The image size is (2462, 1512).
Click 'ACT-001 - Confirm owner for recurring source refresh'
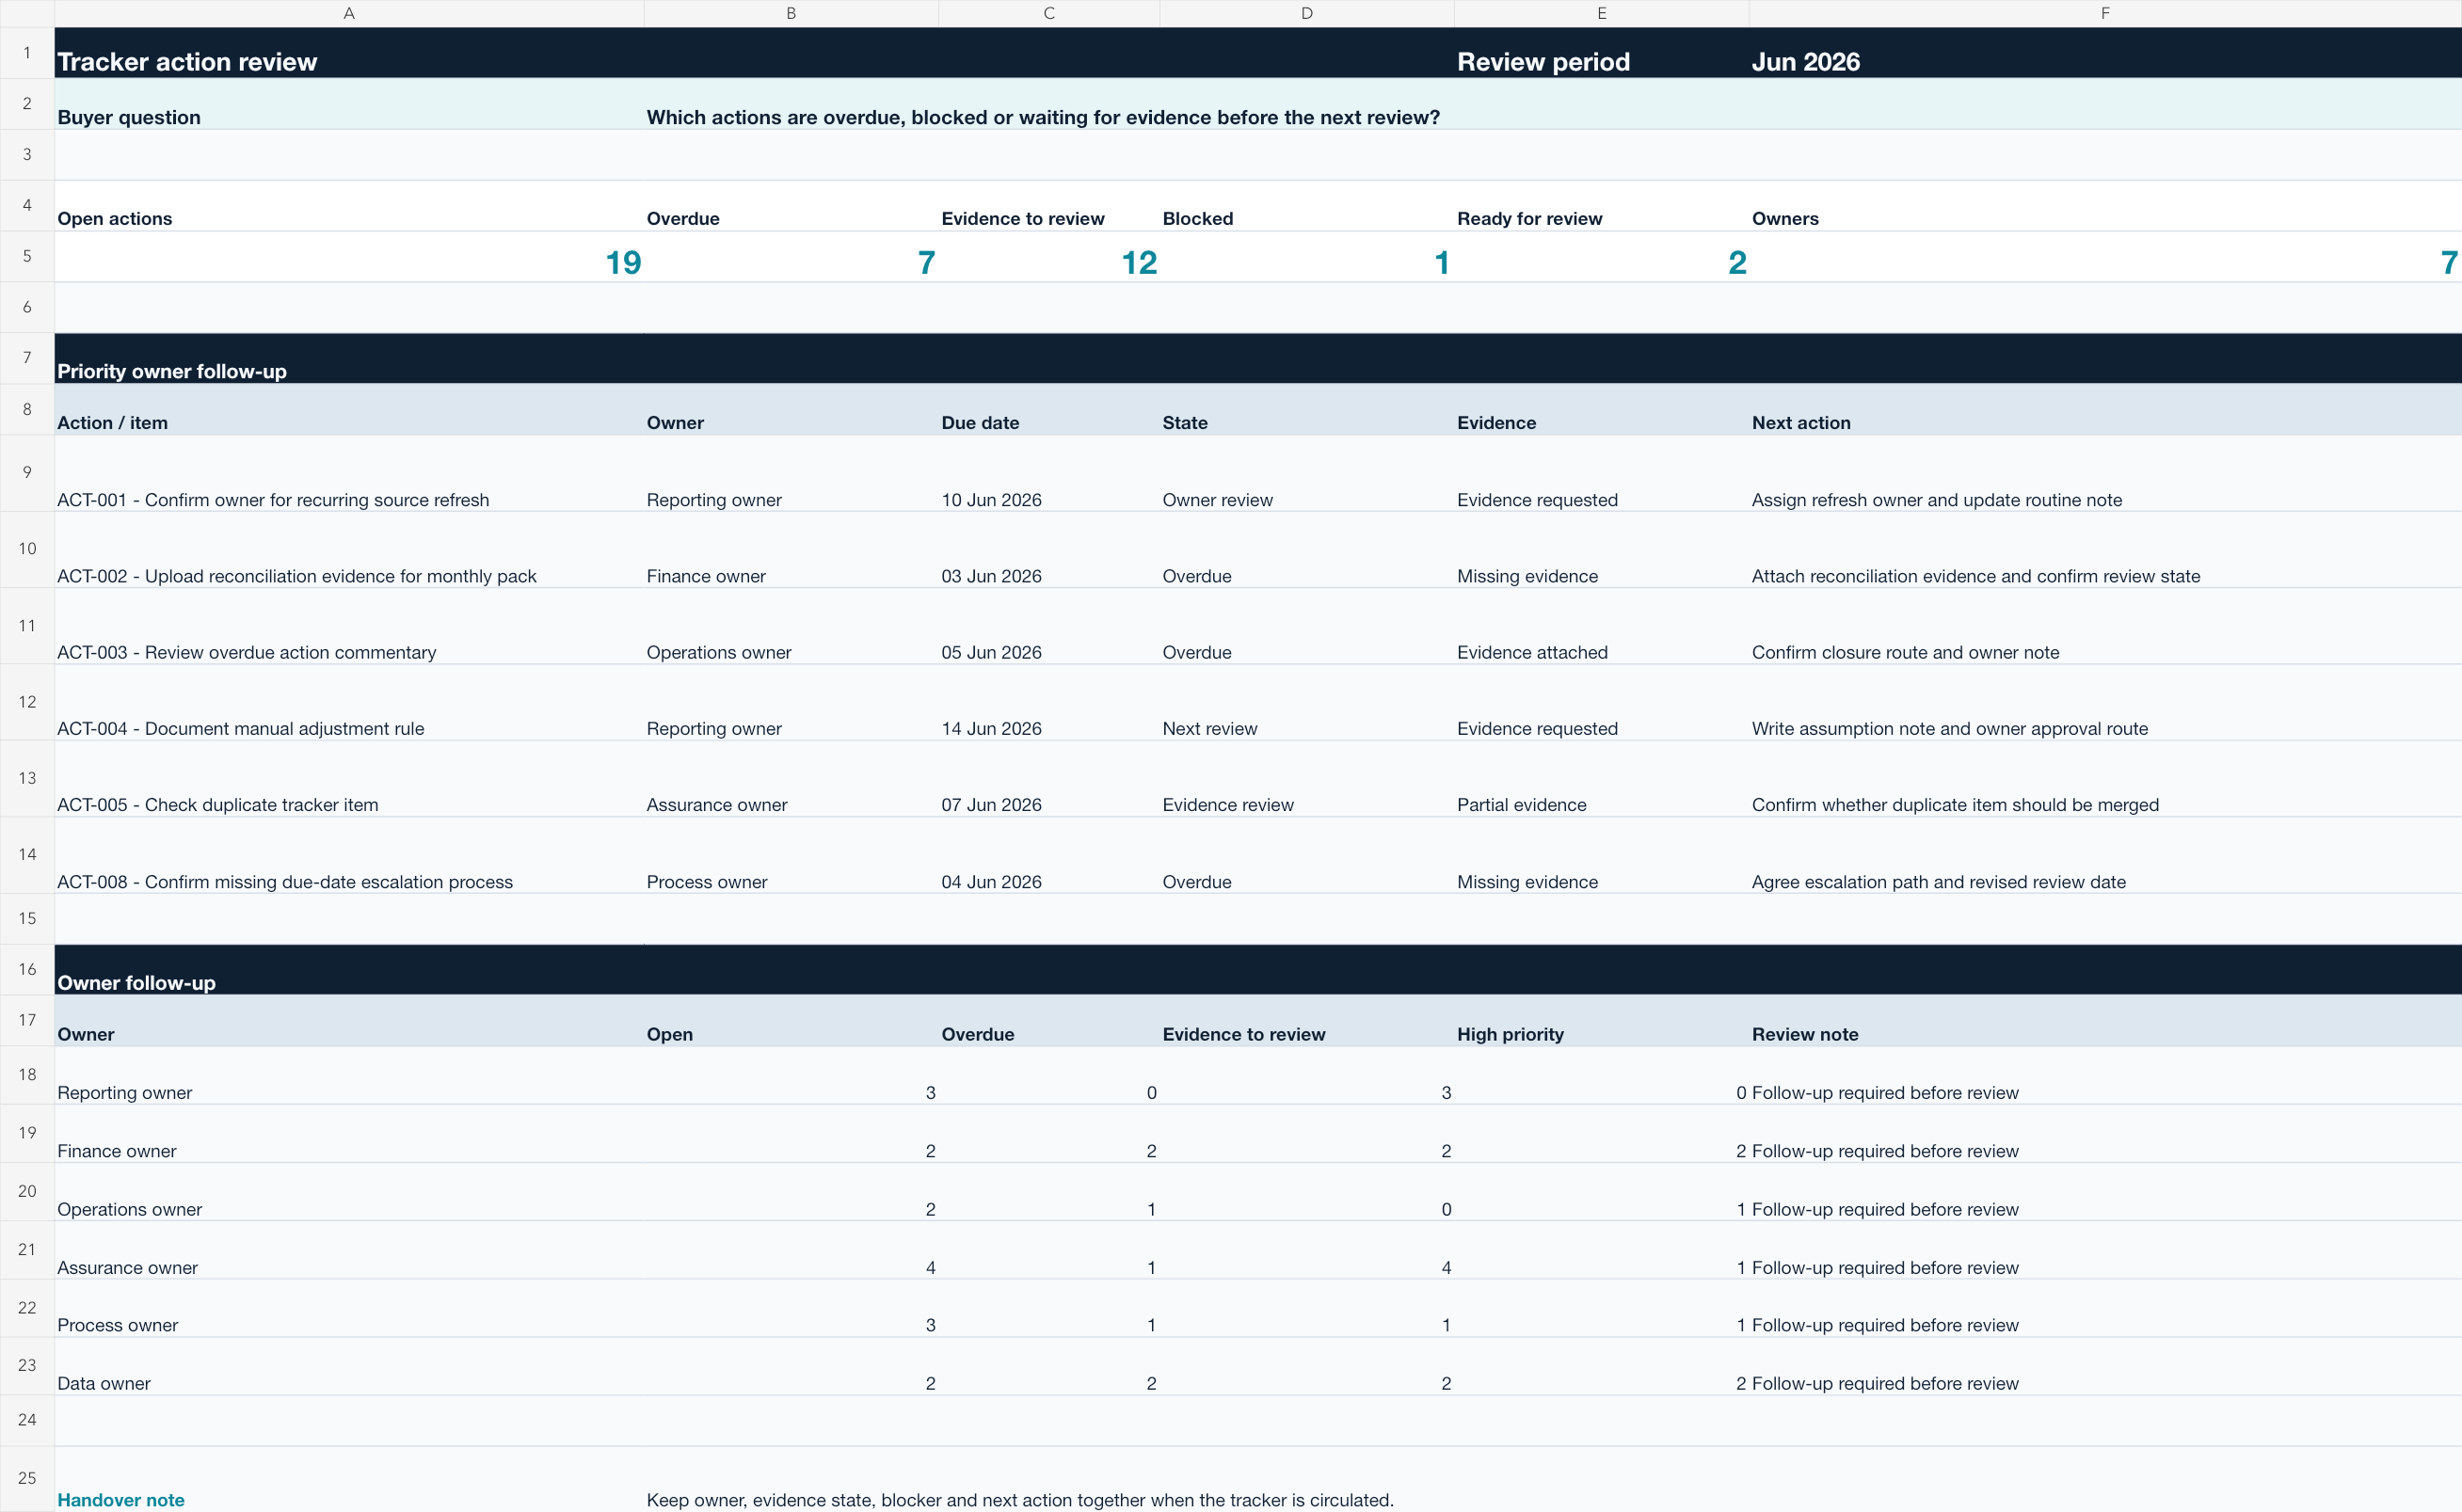(x=273, y=500)
